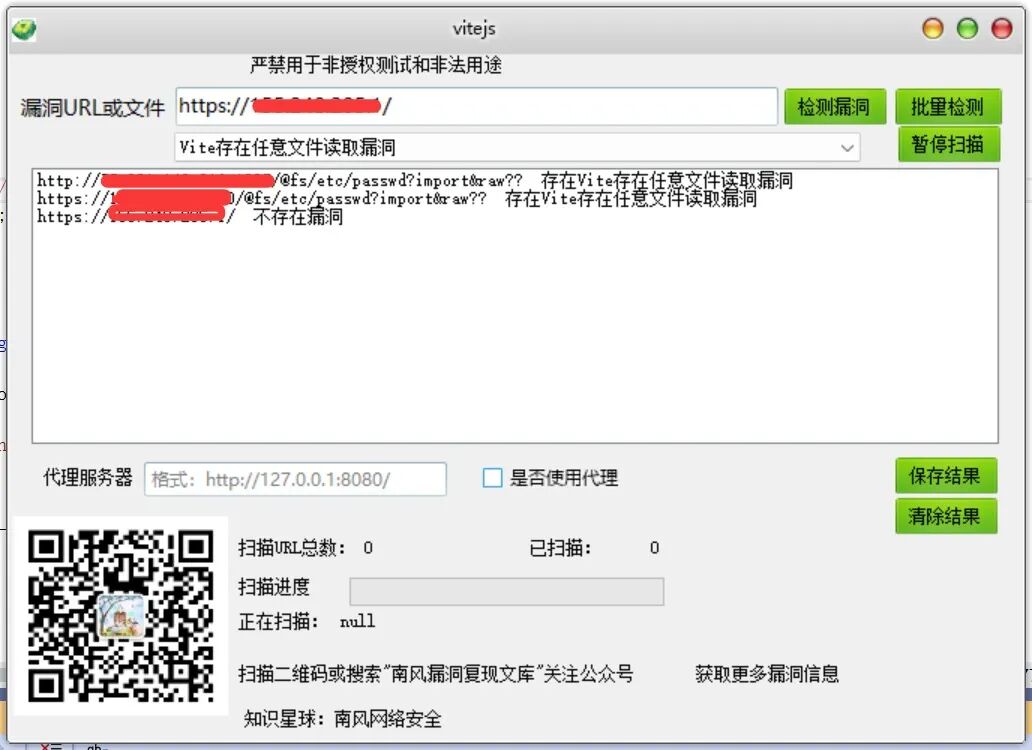
Task: Focus the 漏洞URL或文件 input field
Action: (477, 106)
